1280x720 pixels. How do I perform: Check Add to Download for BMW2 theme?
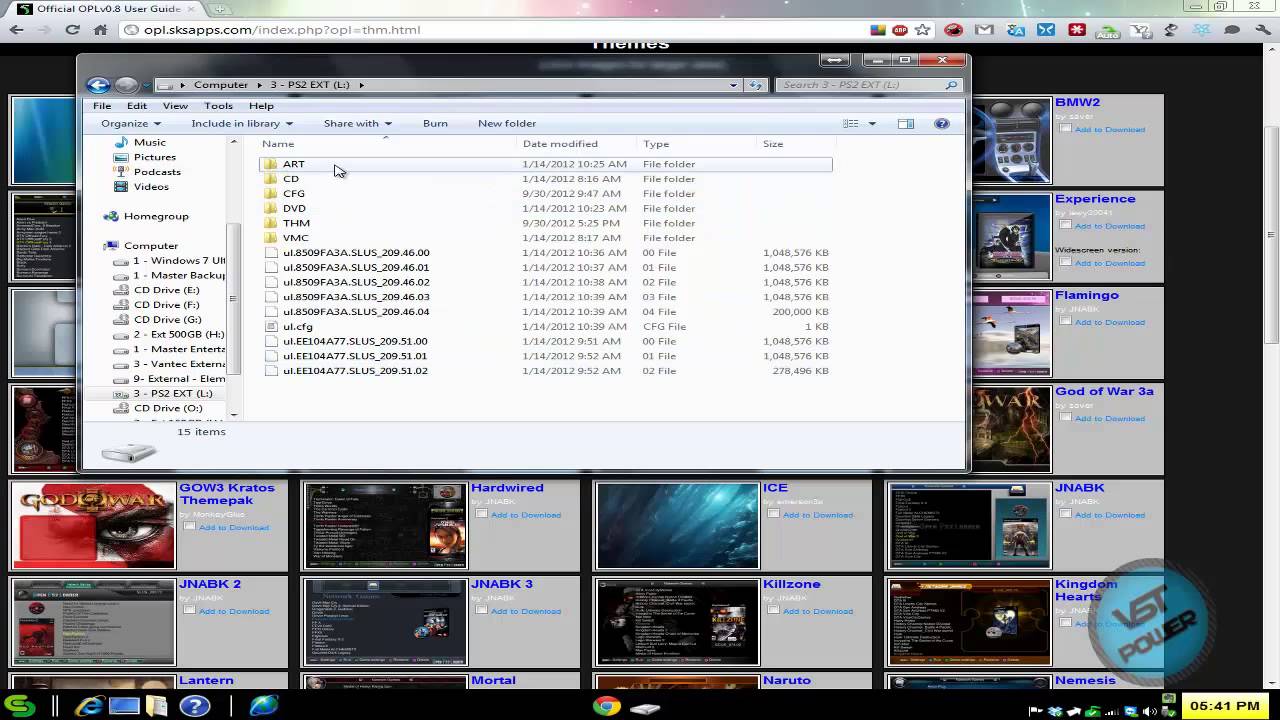[1065, 129]
